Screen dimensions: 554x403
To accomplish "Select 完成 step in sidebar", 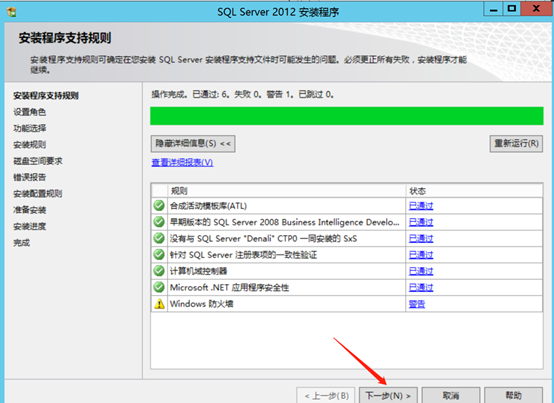I will click(22, 243).
